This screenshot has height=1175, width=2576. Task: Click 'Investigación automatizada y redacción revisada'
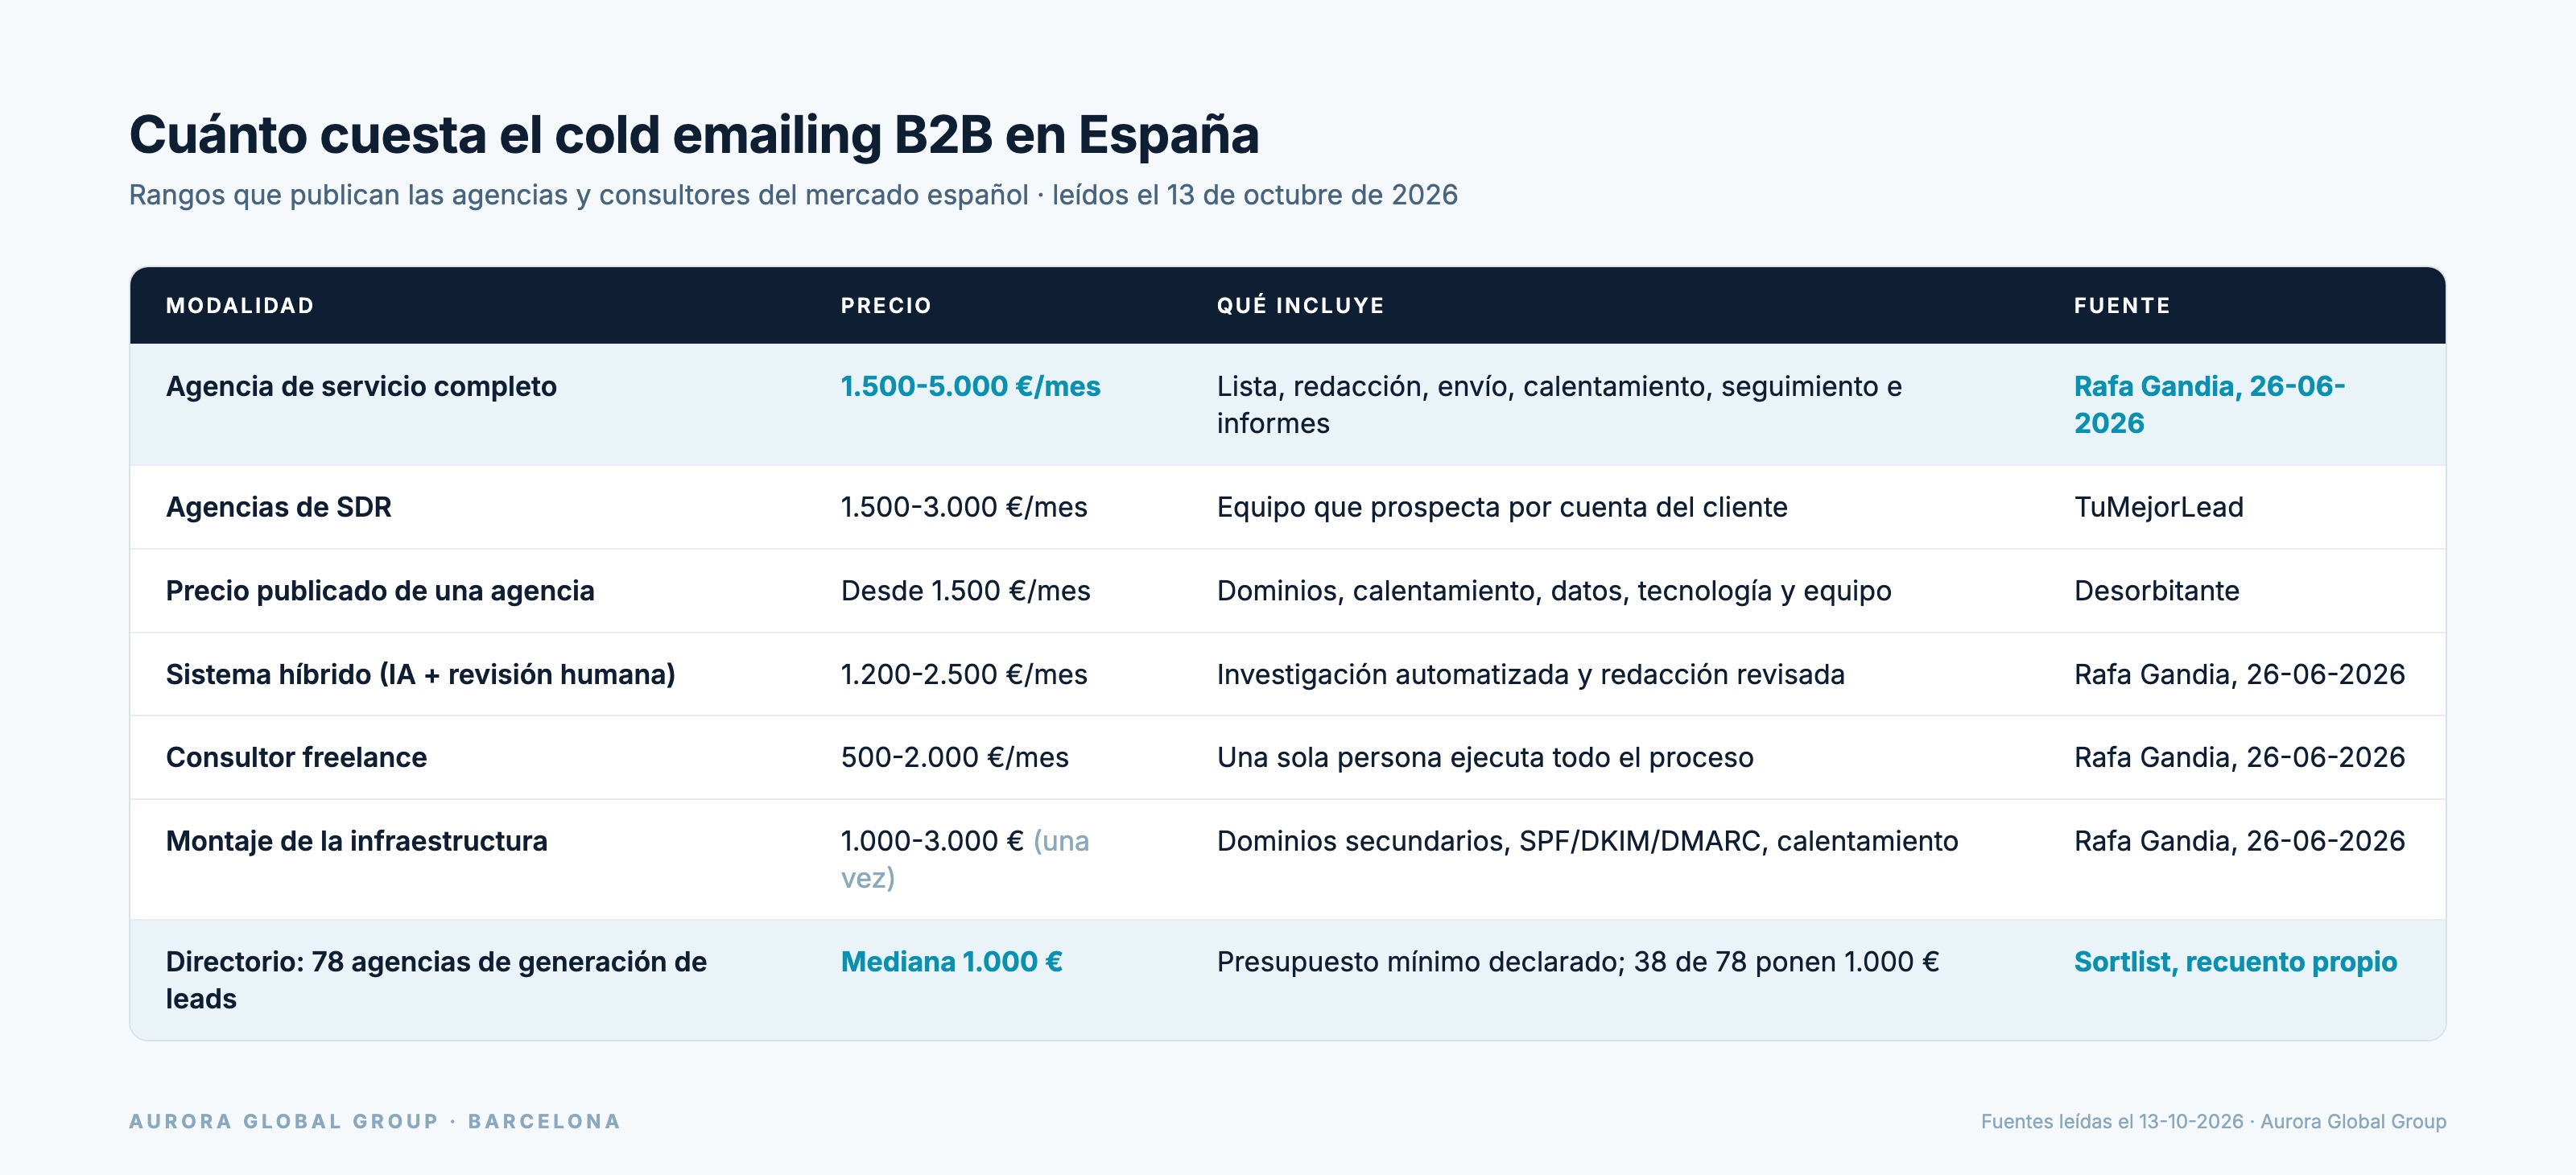click(1530, 675)
